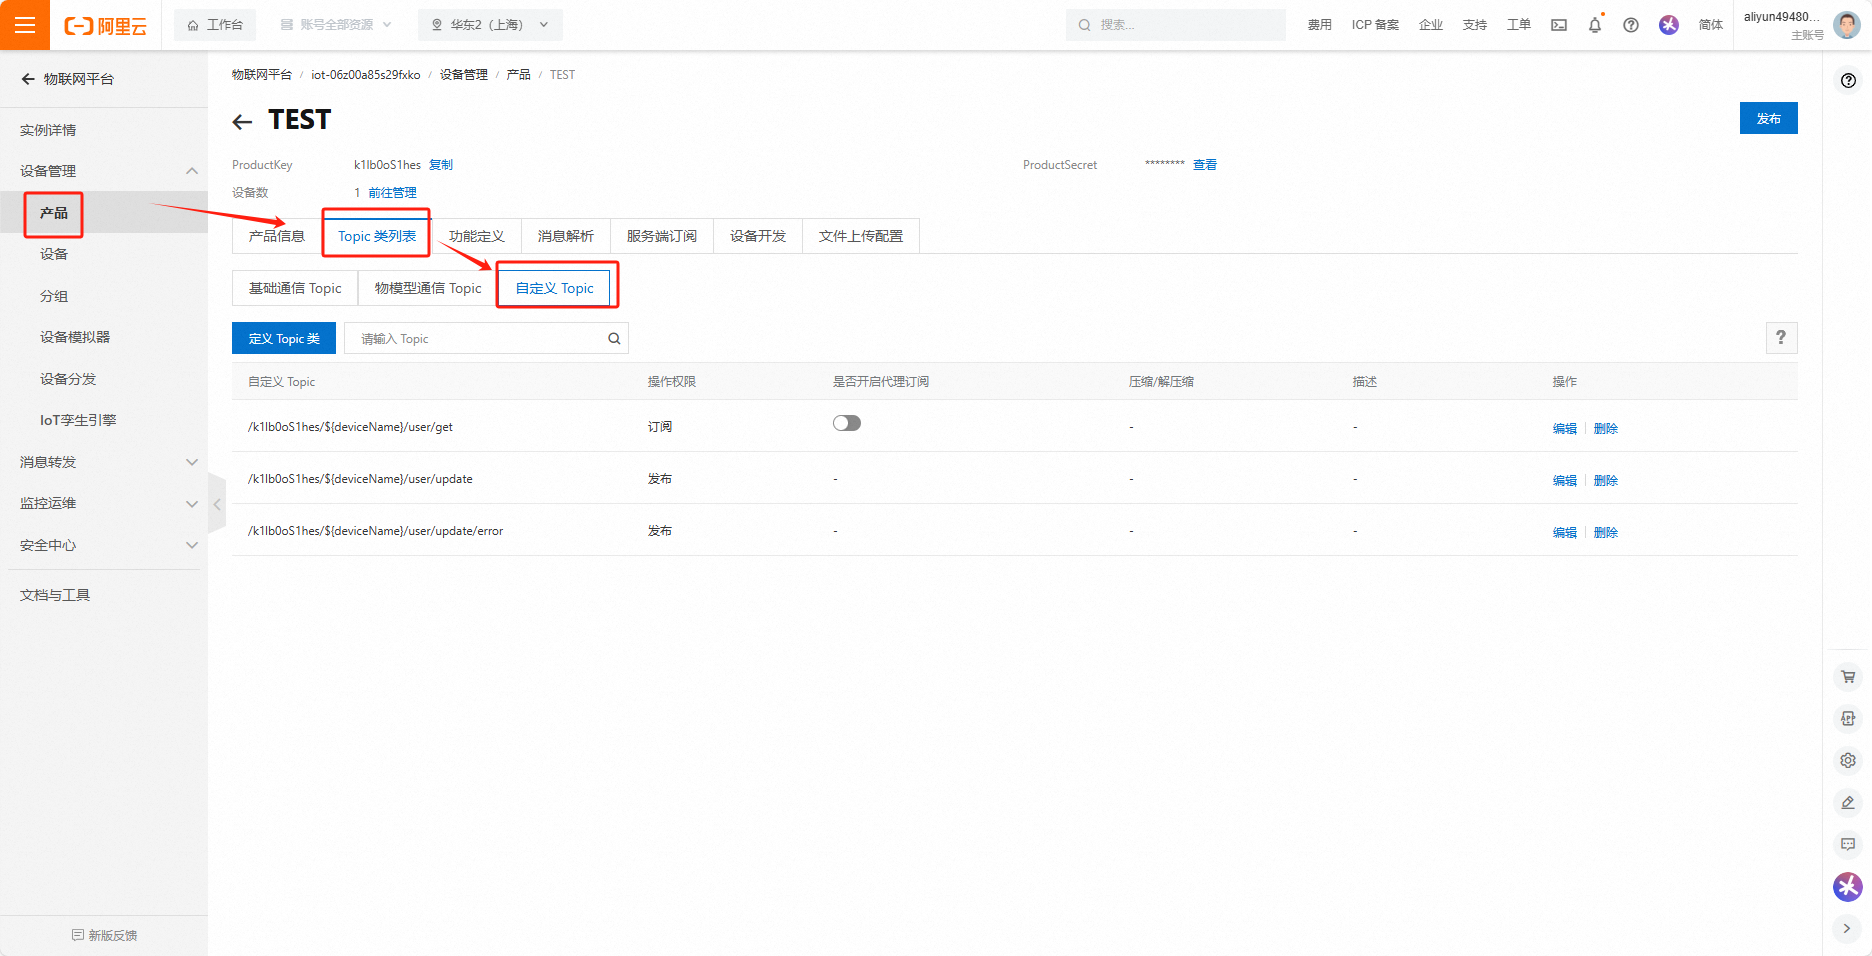The height and width of the screenshot is (956, 1872).
Task: Click the notification bell icon
Action: [x=1595, y=25]
